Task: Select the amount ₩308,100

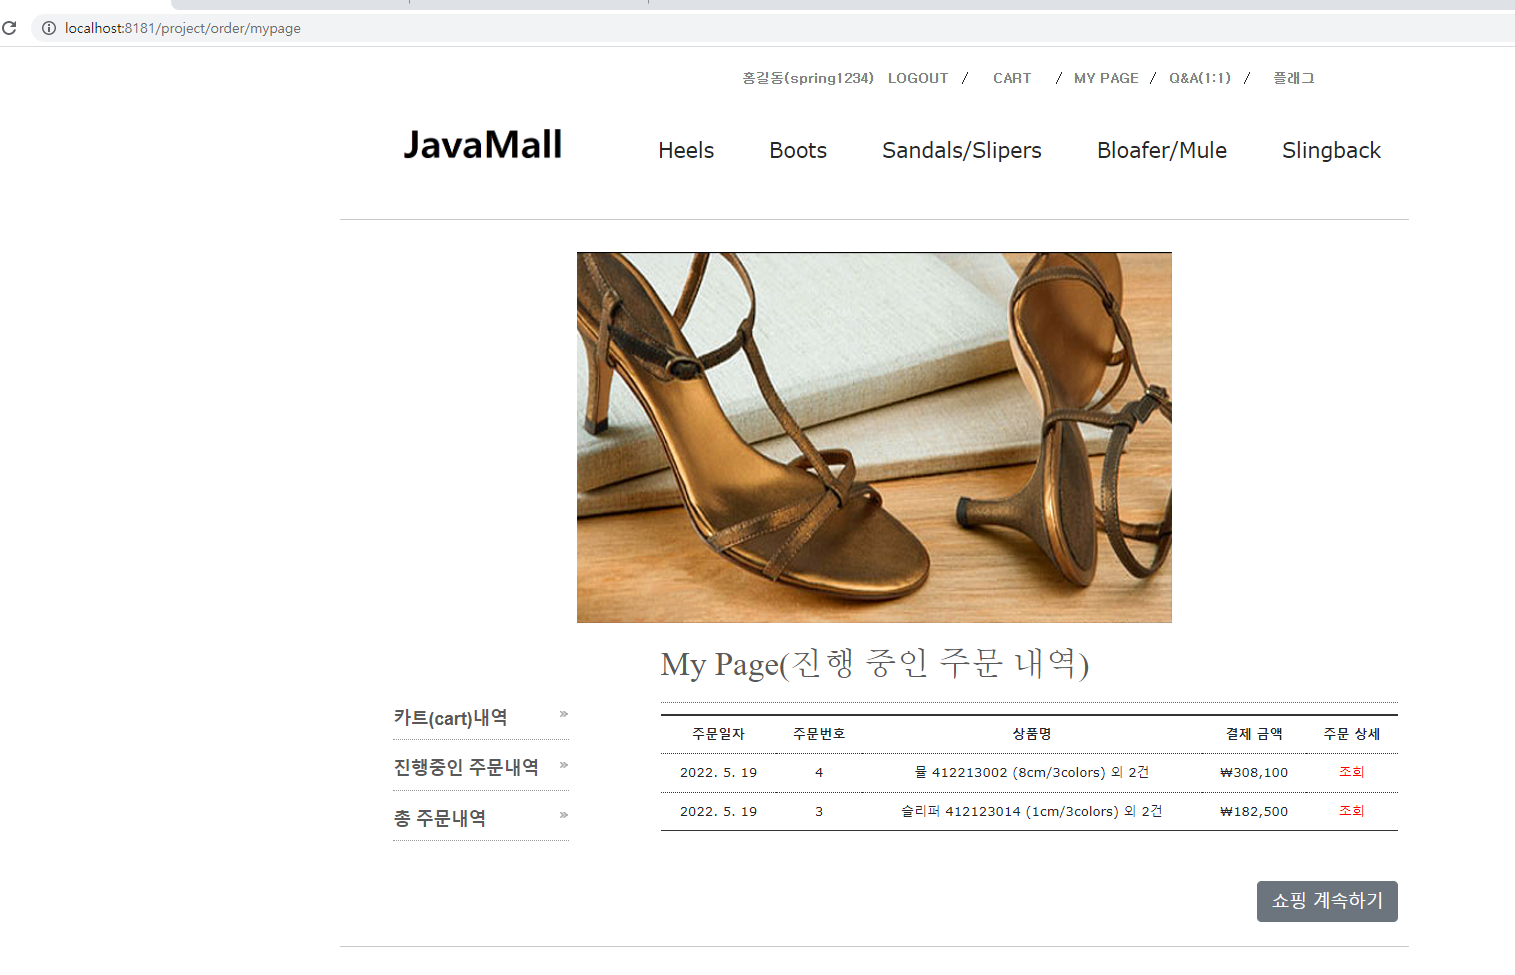Action: [1254, 772]
